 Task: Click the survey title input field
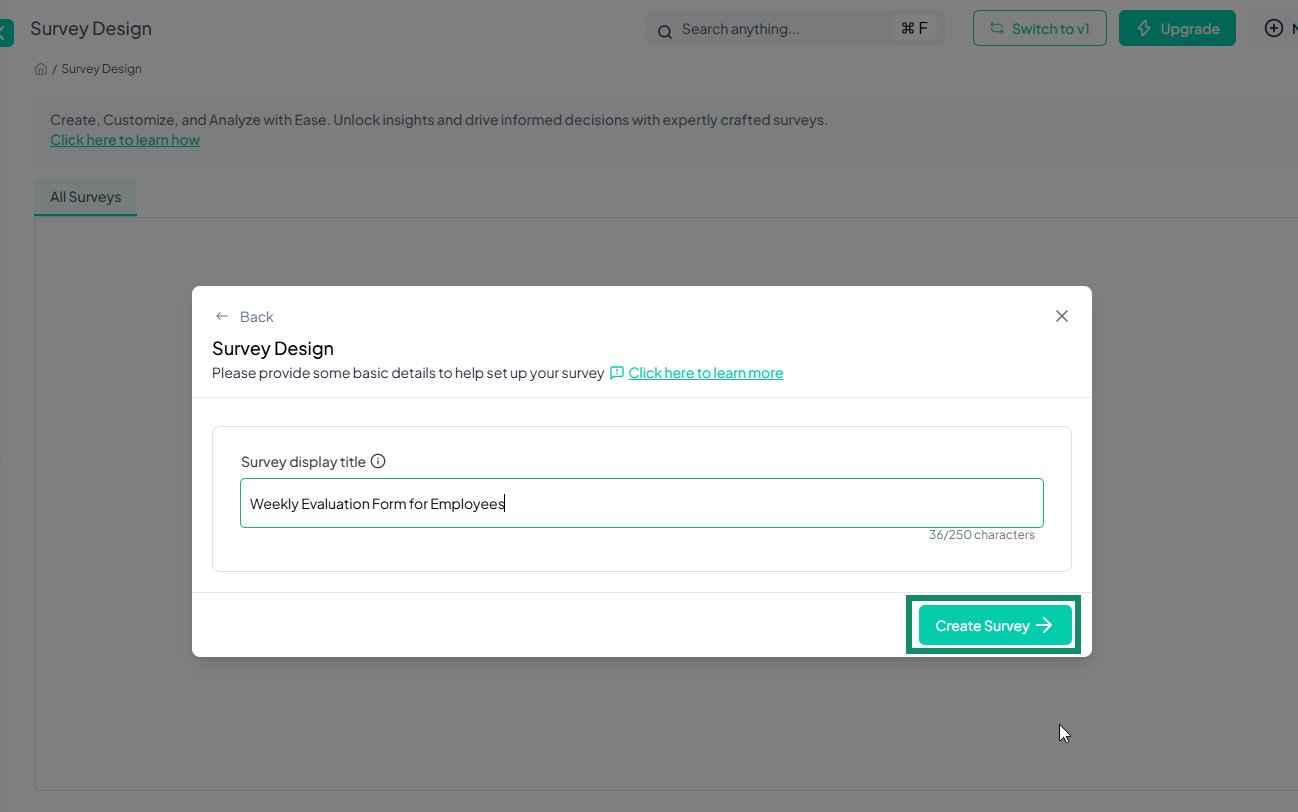click(x=641, y=502)
